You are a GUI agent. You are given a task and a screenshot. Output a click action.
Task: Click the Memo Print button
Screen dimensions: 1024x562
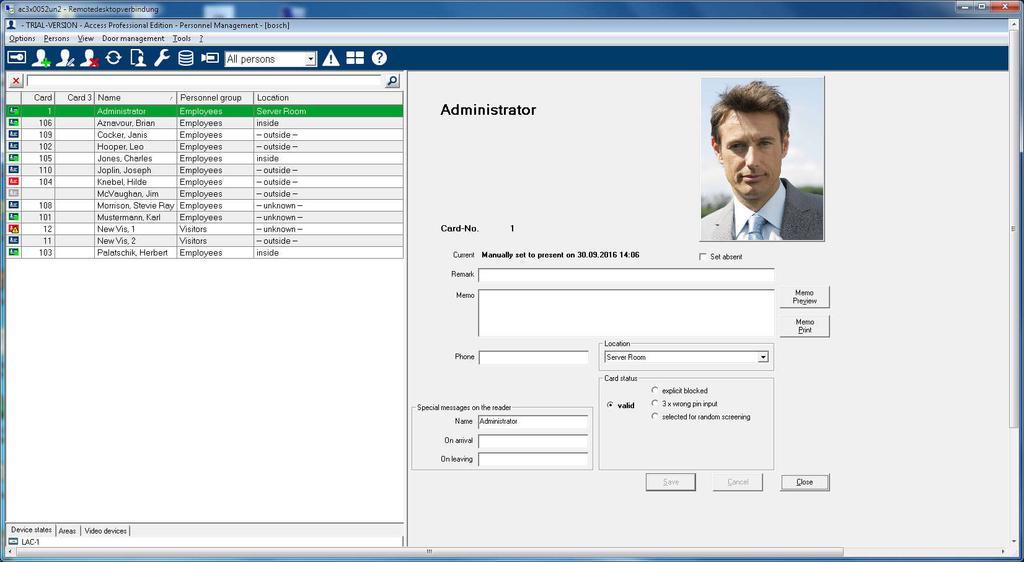point(805,326)
